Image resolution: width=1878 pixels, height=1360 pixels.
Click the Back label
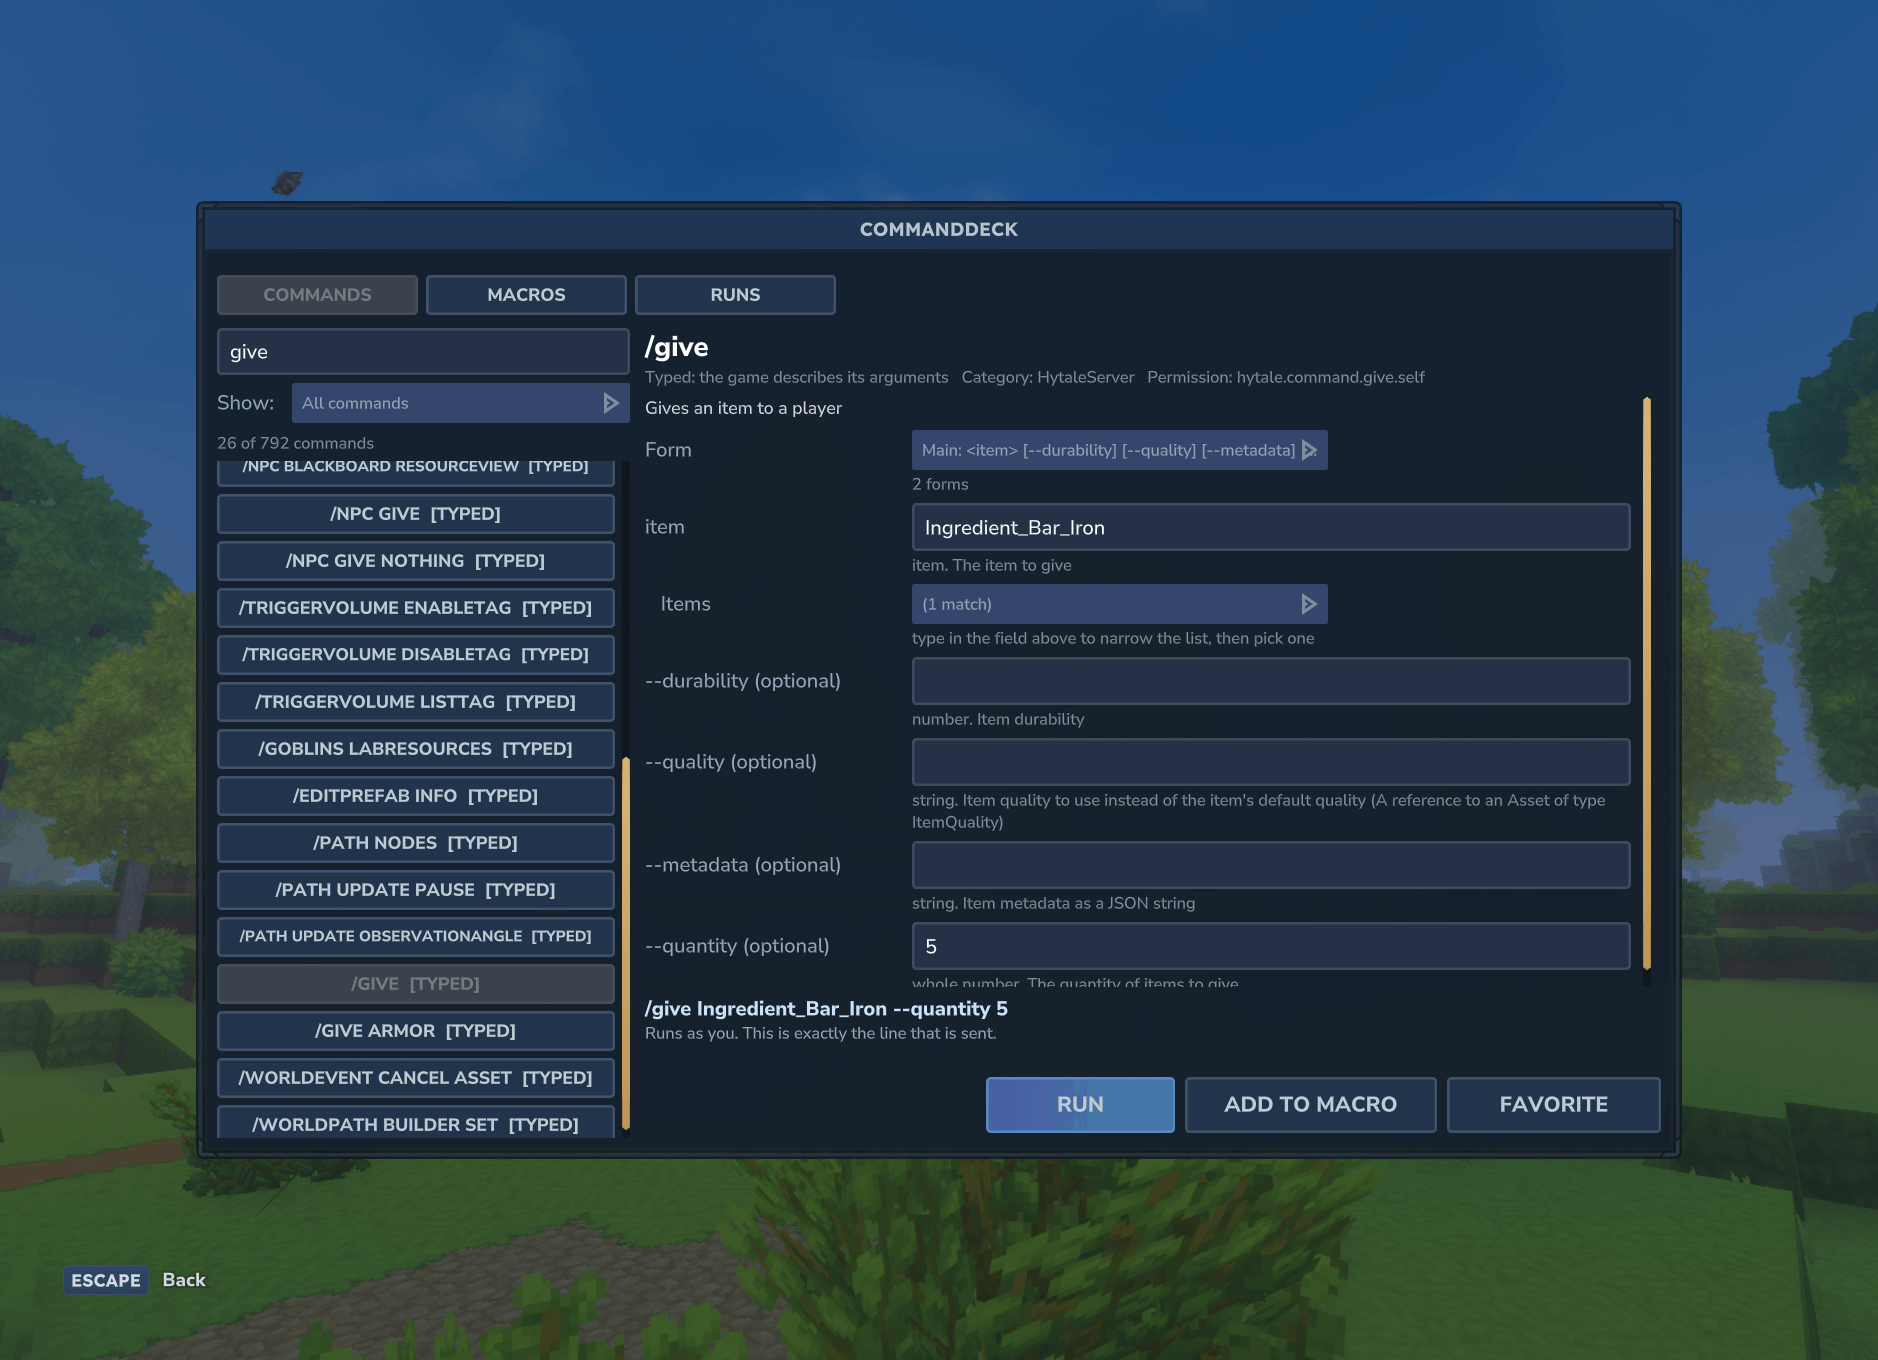coord(184,1280)
